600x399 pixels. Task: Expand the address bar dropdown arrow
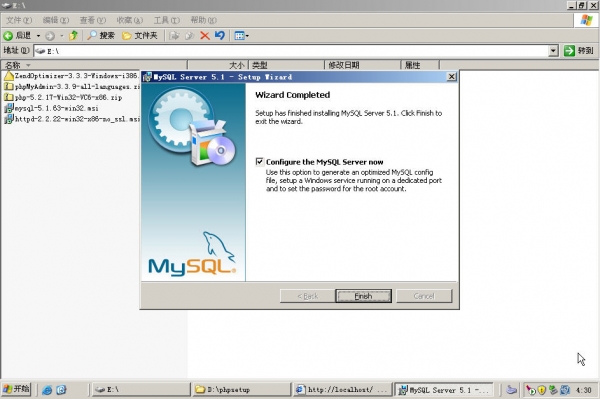[x=553, y=50]
